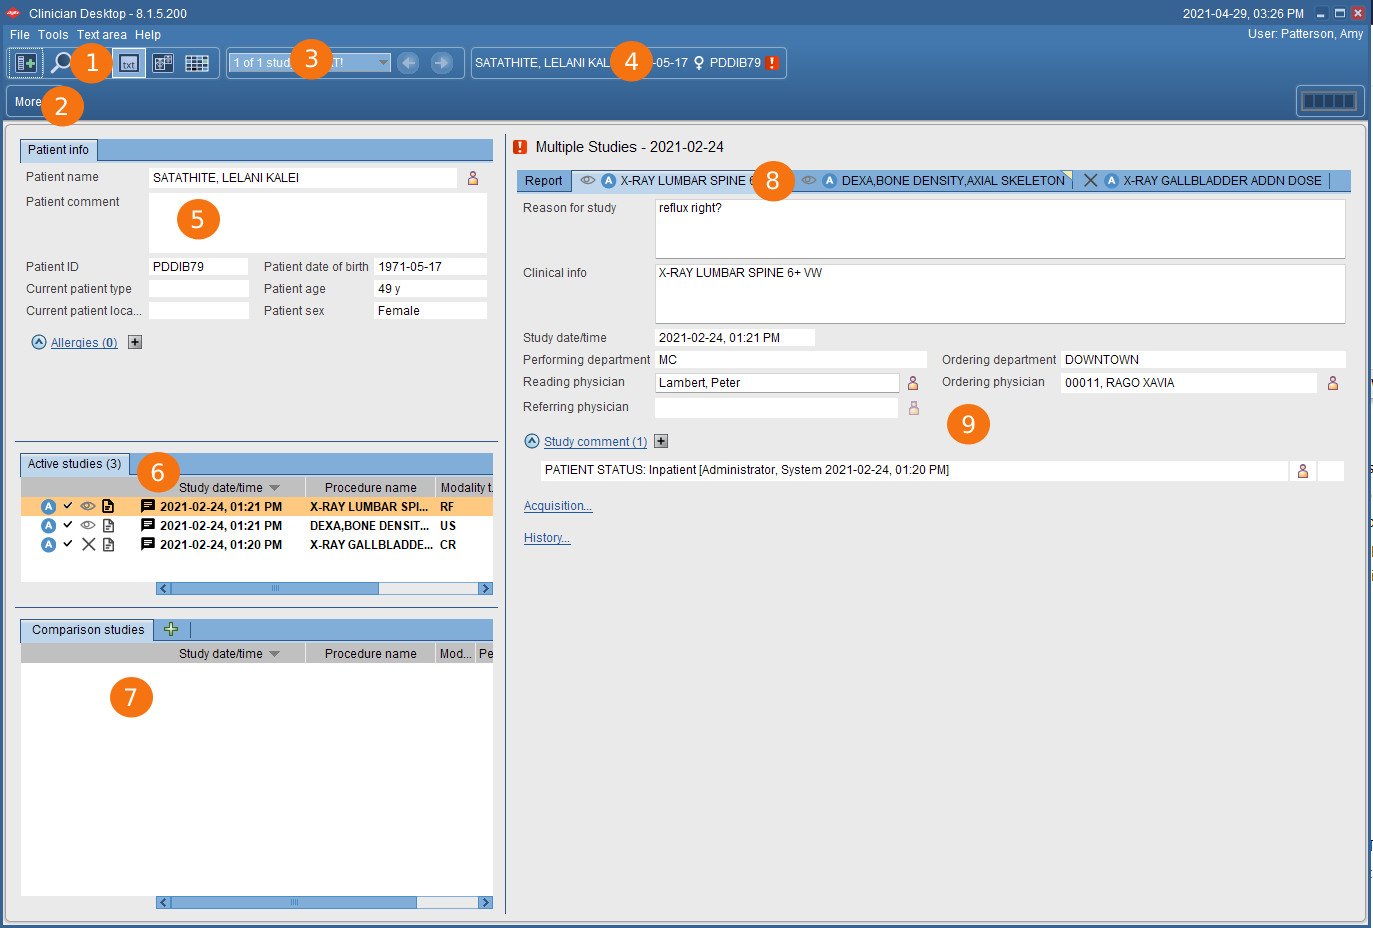Click the Acquisition... link

(557, 506)
